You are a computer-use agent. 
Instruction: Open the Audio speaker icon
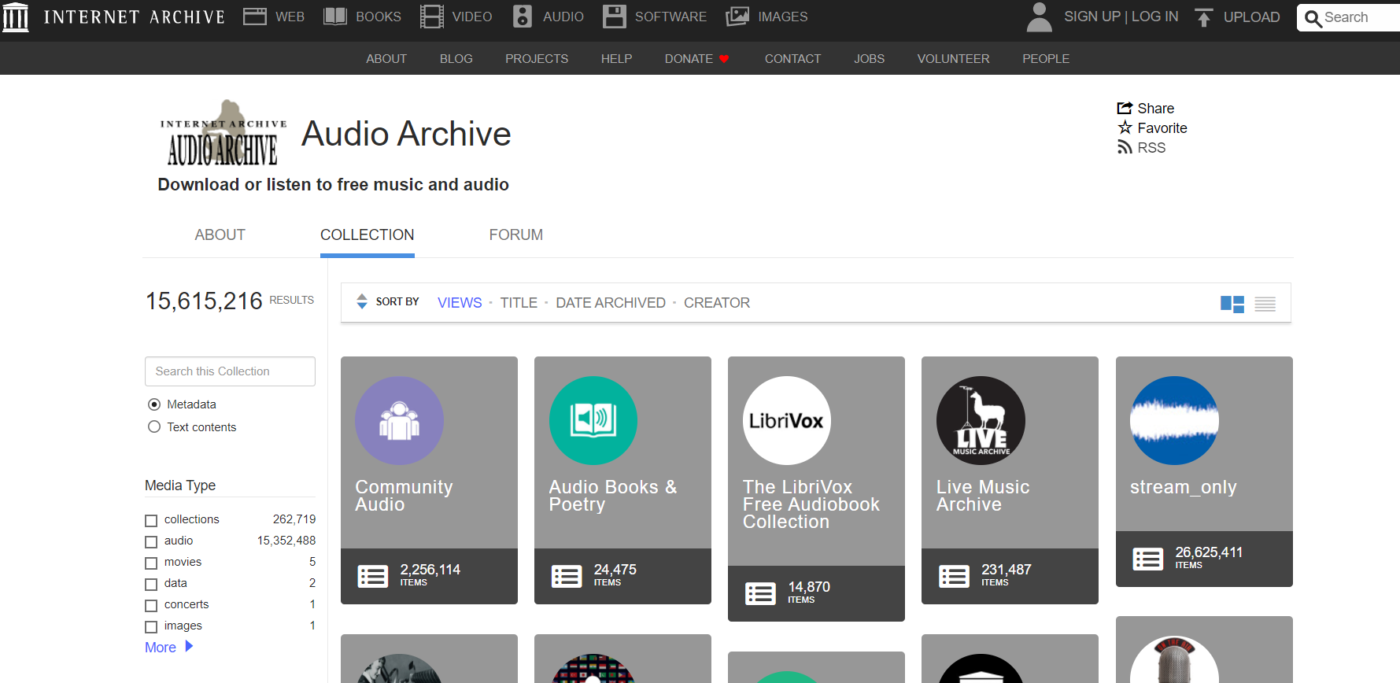point(523,17)
